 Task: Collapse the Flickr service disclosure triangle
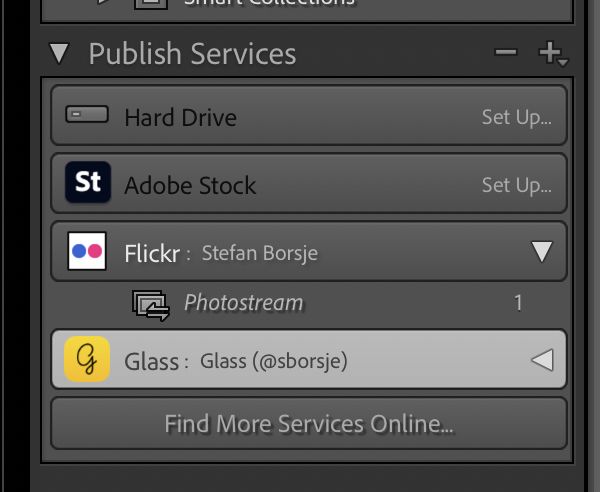[x=542, y=251]
